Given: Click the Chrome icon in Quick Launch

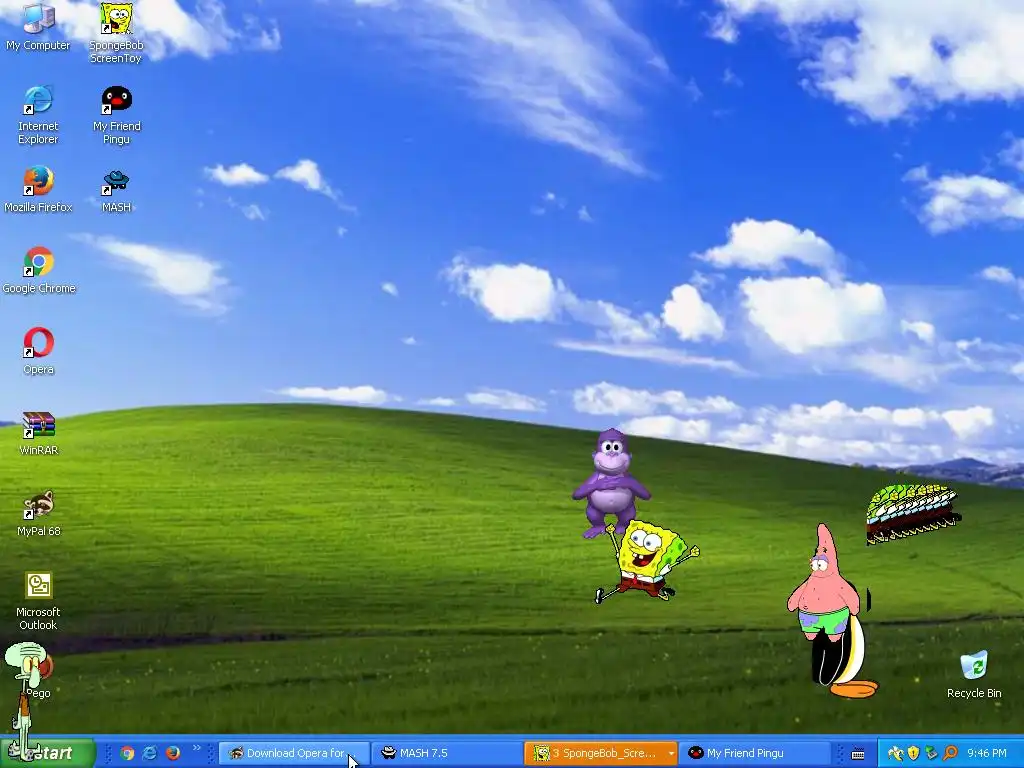Looking at the screenshot, I should pos(127,753).
